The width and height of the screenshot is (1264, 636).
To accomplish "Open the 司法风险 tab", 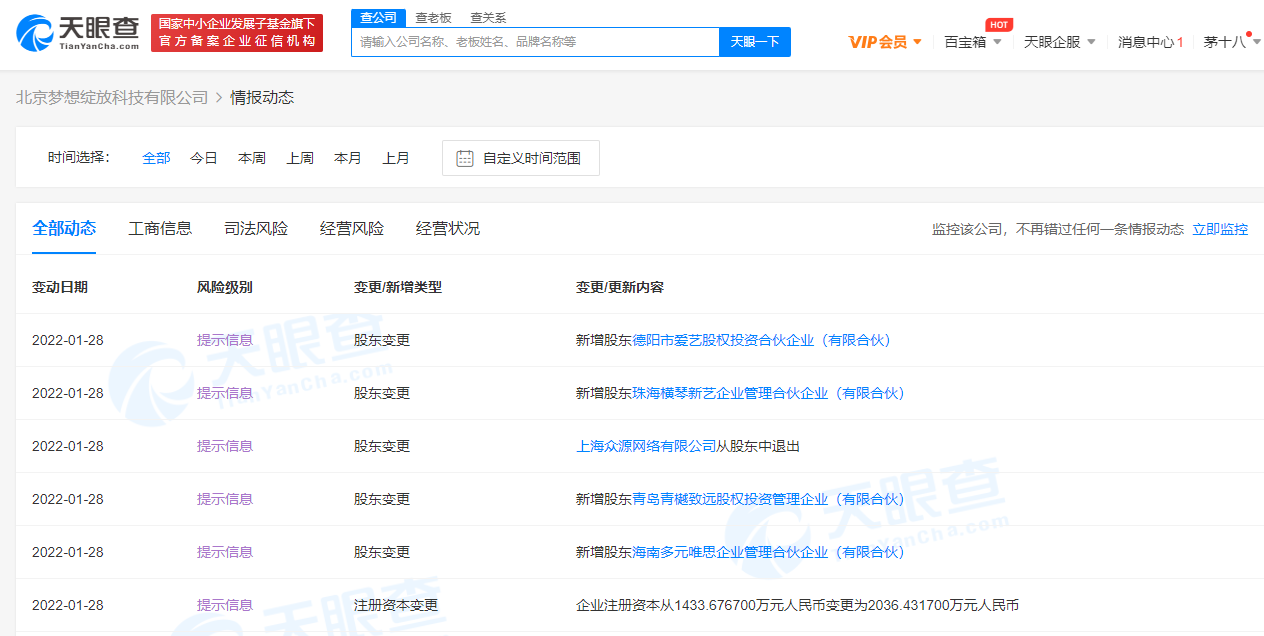I will coord(256,229).
